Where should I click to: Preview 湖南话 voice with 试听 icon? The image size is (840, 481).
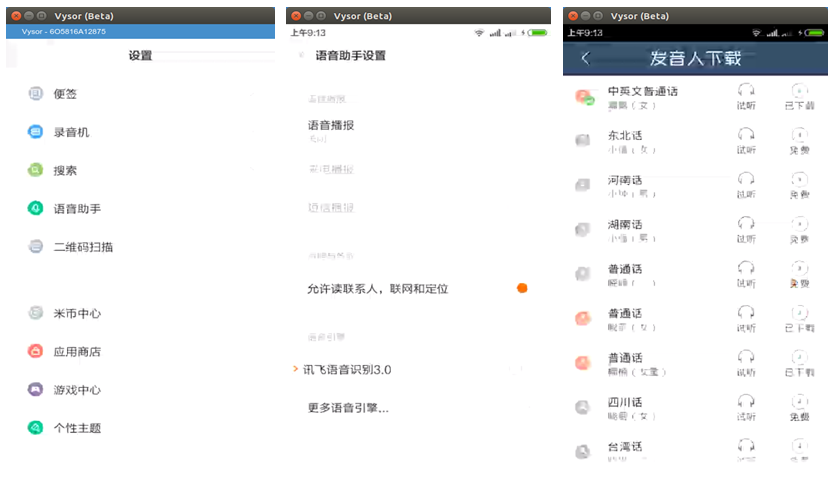point(746,223)
